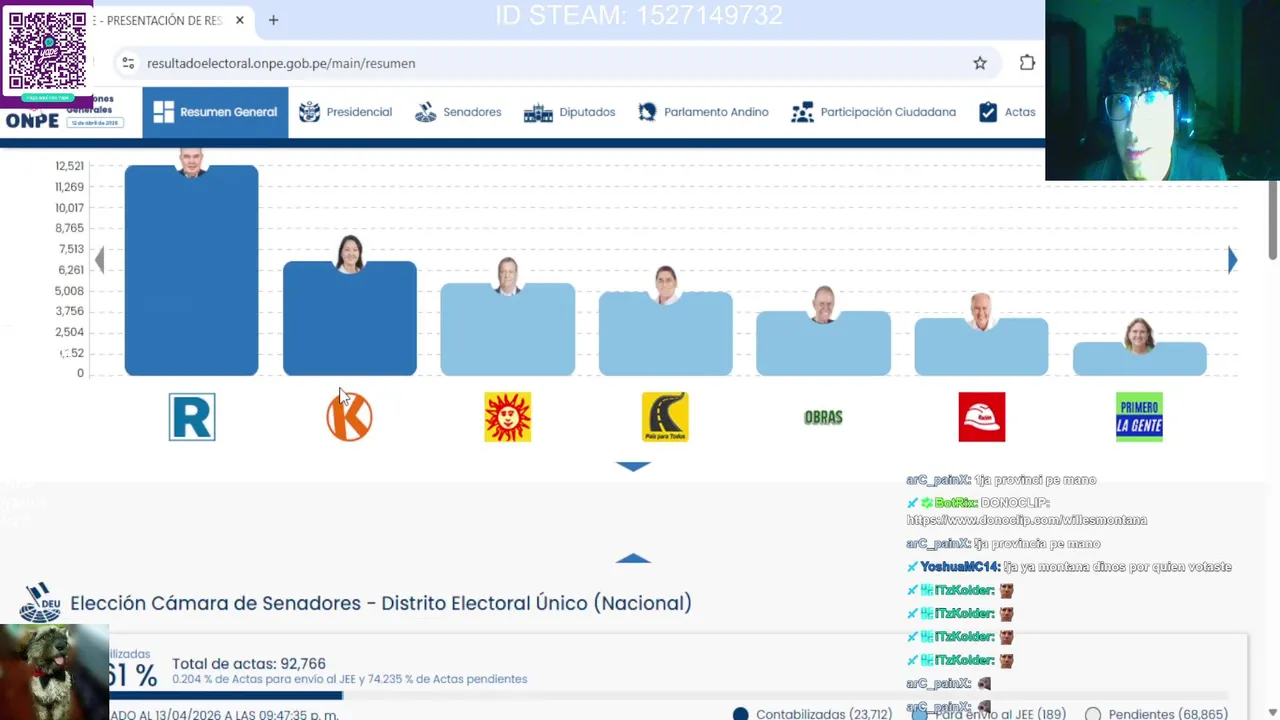
Task: Click the BotRix chat username
Action: click(x=954, y=503)
